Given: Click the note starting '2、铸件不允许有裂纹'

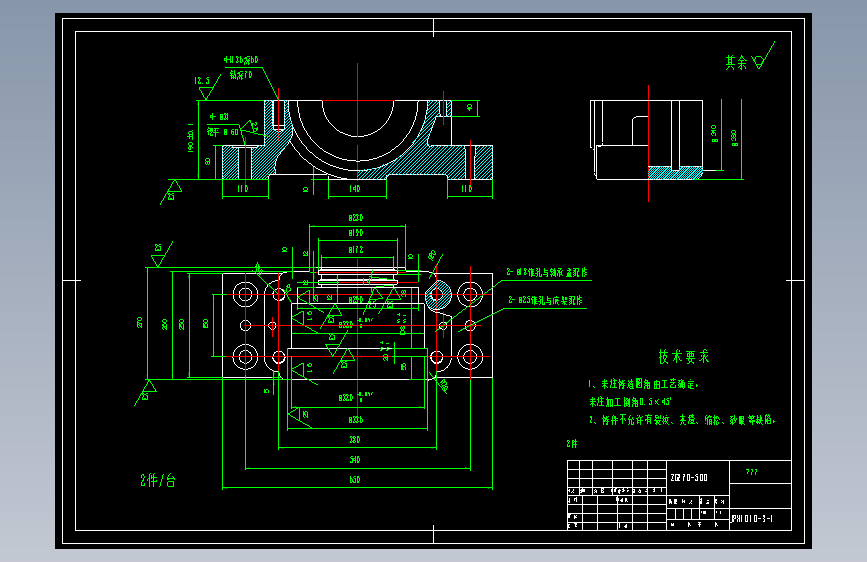Looking at the screenshot, I should (x=682, y=420).
